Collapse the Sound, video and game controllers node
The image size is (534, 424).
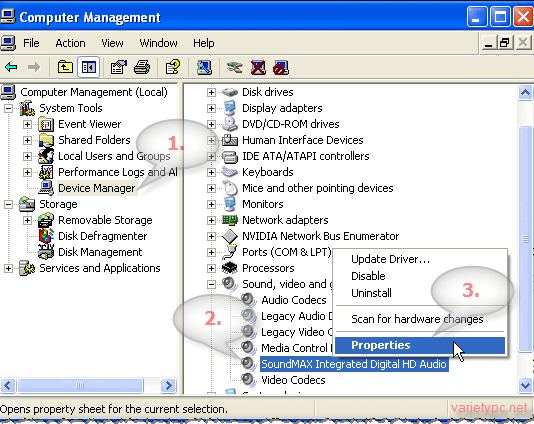point(211,284)
